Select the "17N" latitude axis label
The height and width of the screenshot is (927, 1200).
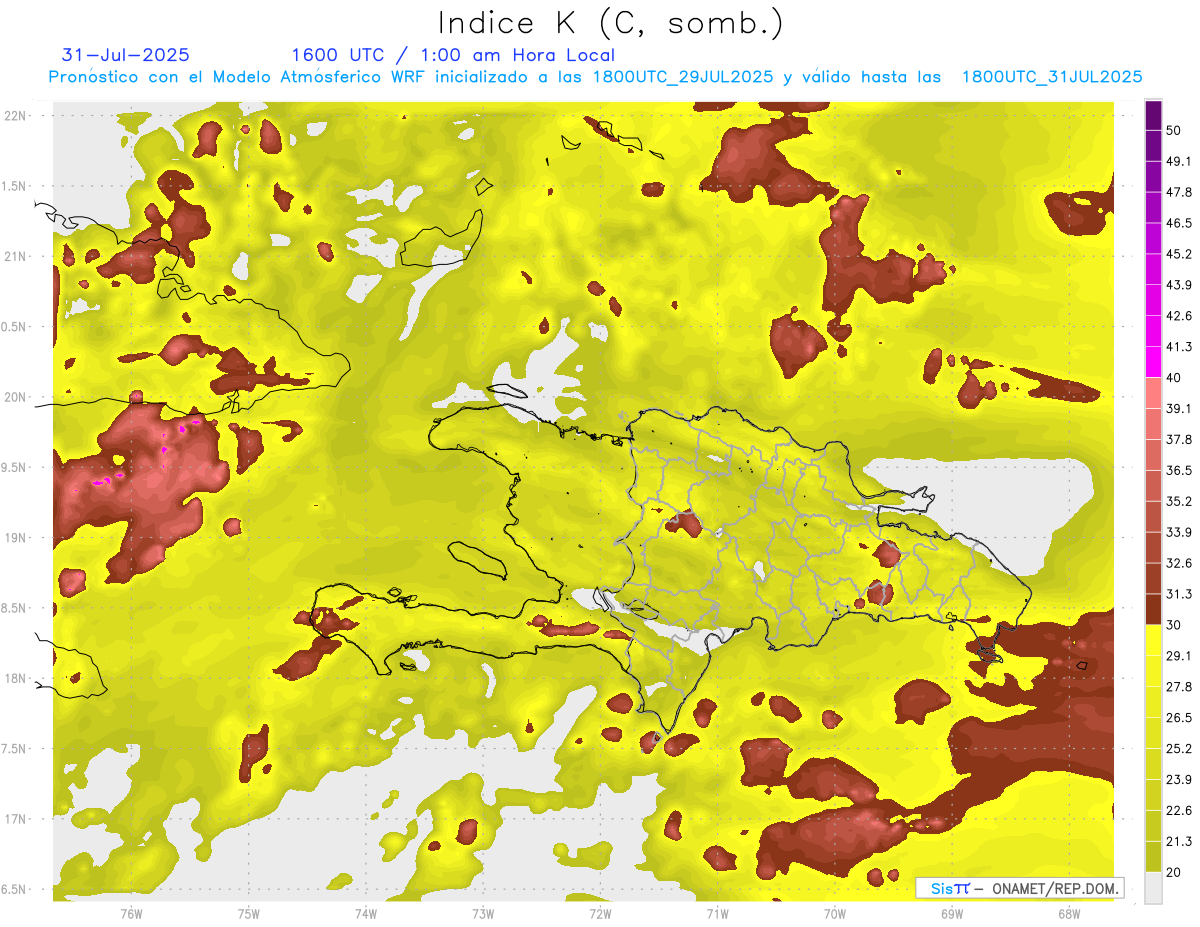15,819
